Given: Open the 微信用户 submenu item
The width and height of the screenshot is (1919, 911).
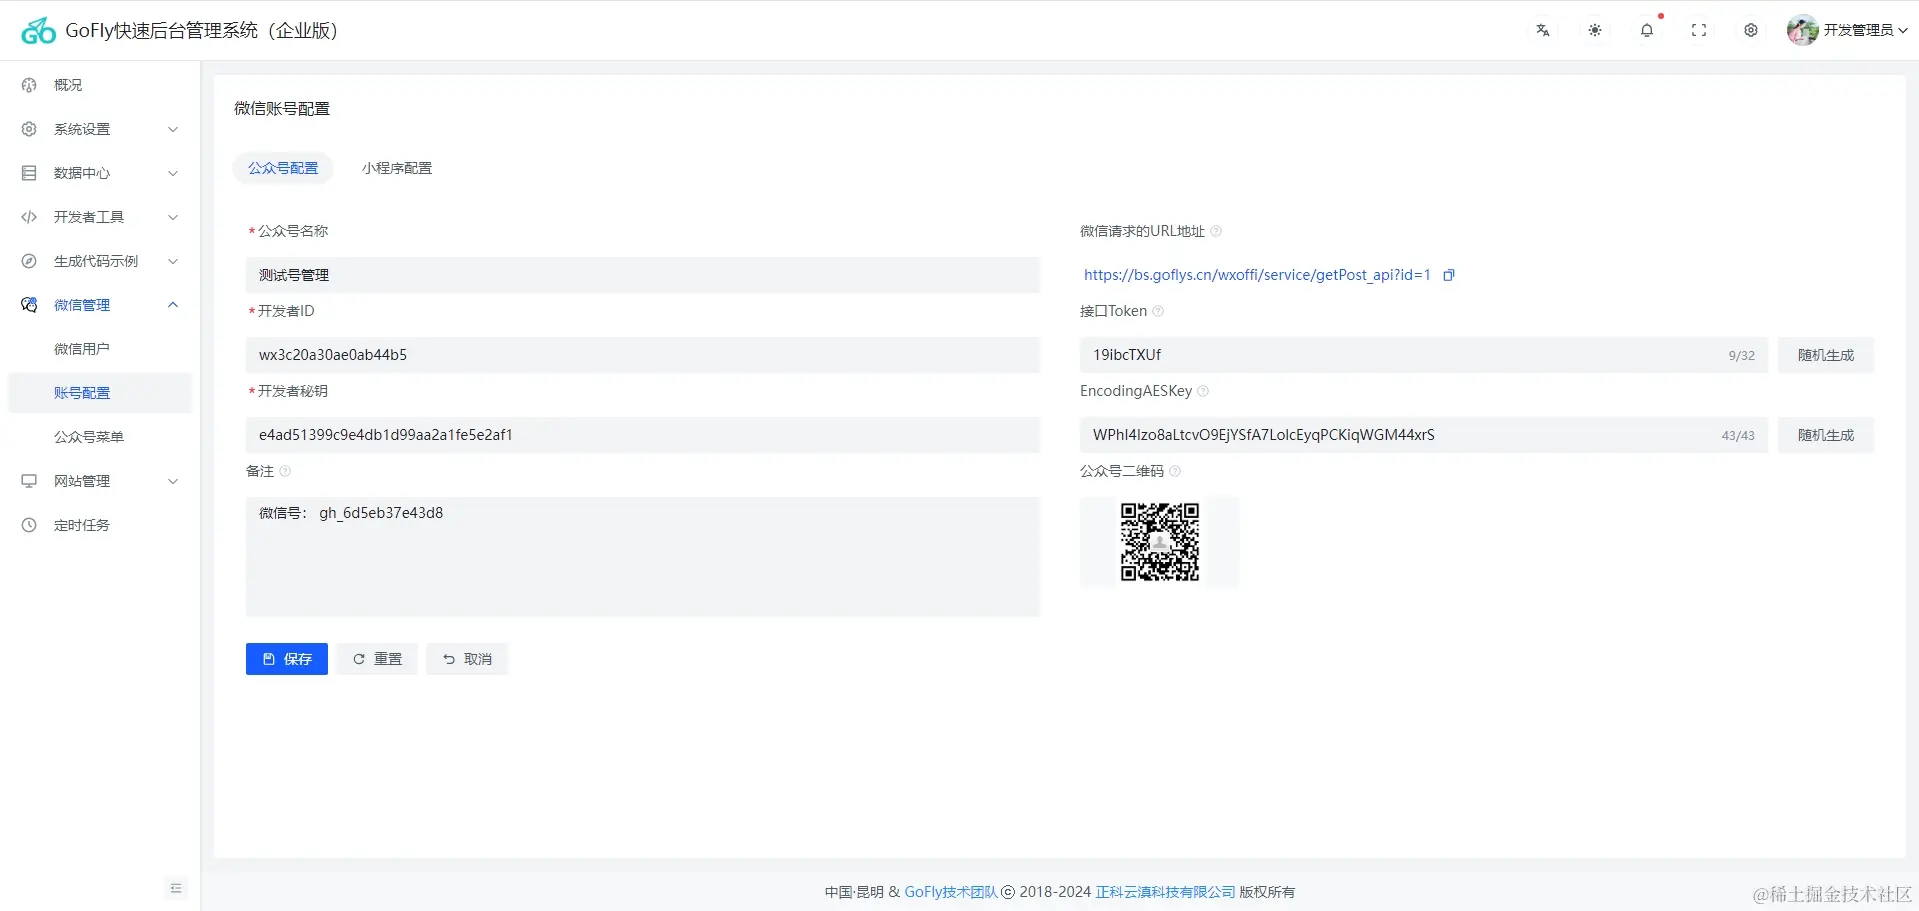Looking at the screenshot, I should [100, 349].
